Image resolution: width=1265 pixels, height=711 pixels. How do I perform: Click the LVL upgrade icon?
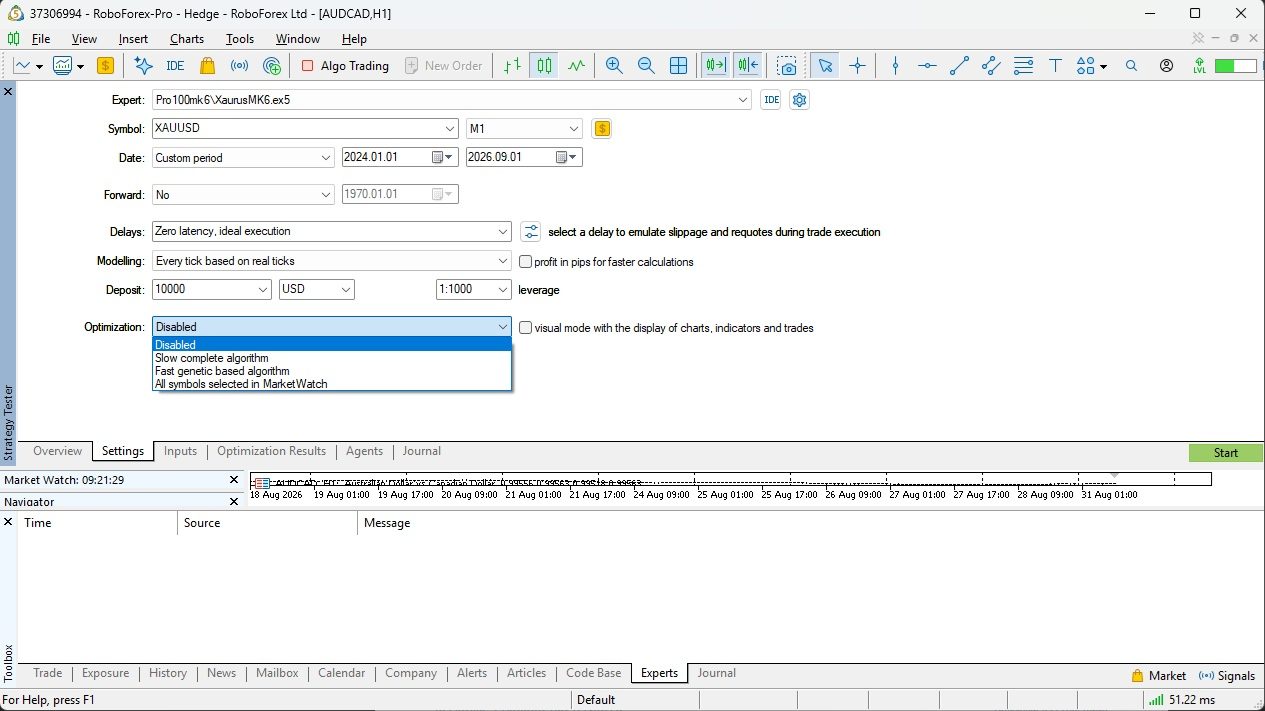pos(1199,66)
